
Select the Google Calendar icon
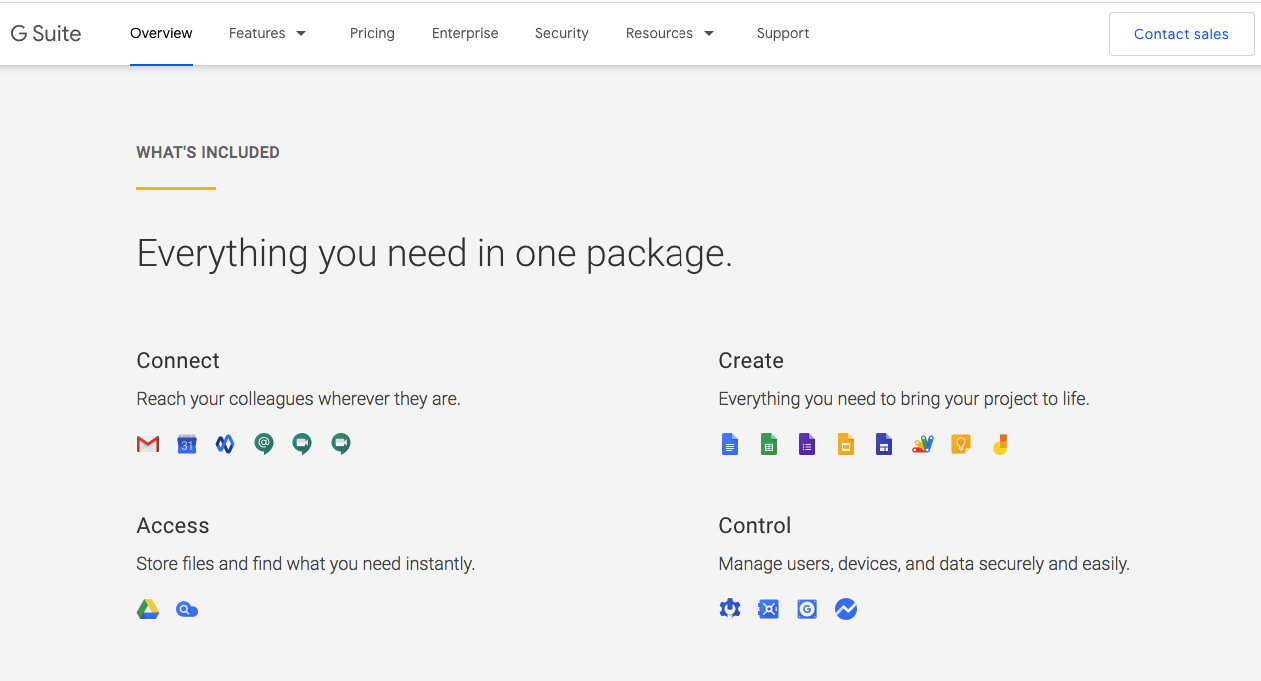[187, 444]
